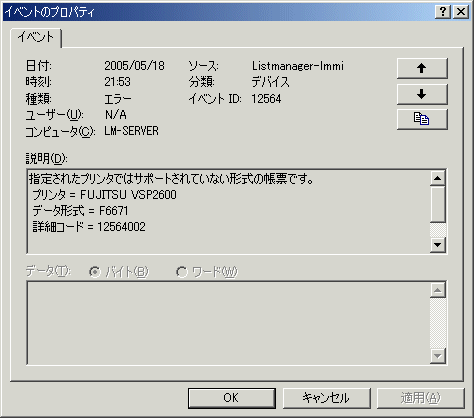The width and height of the screenshot is (474, 418).
Task: Click the キャンセル button
Action: [x=326, y=398]
